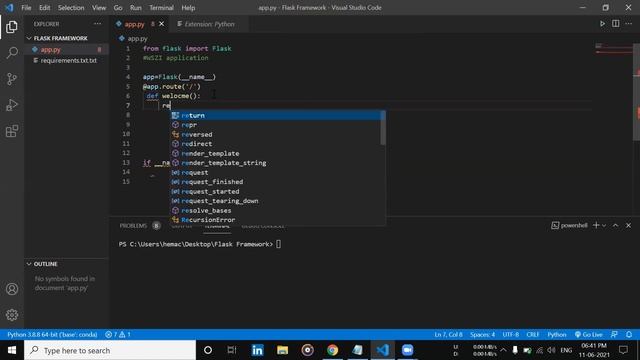640x360 pixels.
Task: Click the Windows Start button
Action: point(12,350)
